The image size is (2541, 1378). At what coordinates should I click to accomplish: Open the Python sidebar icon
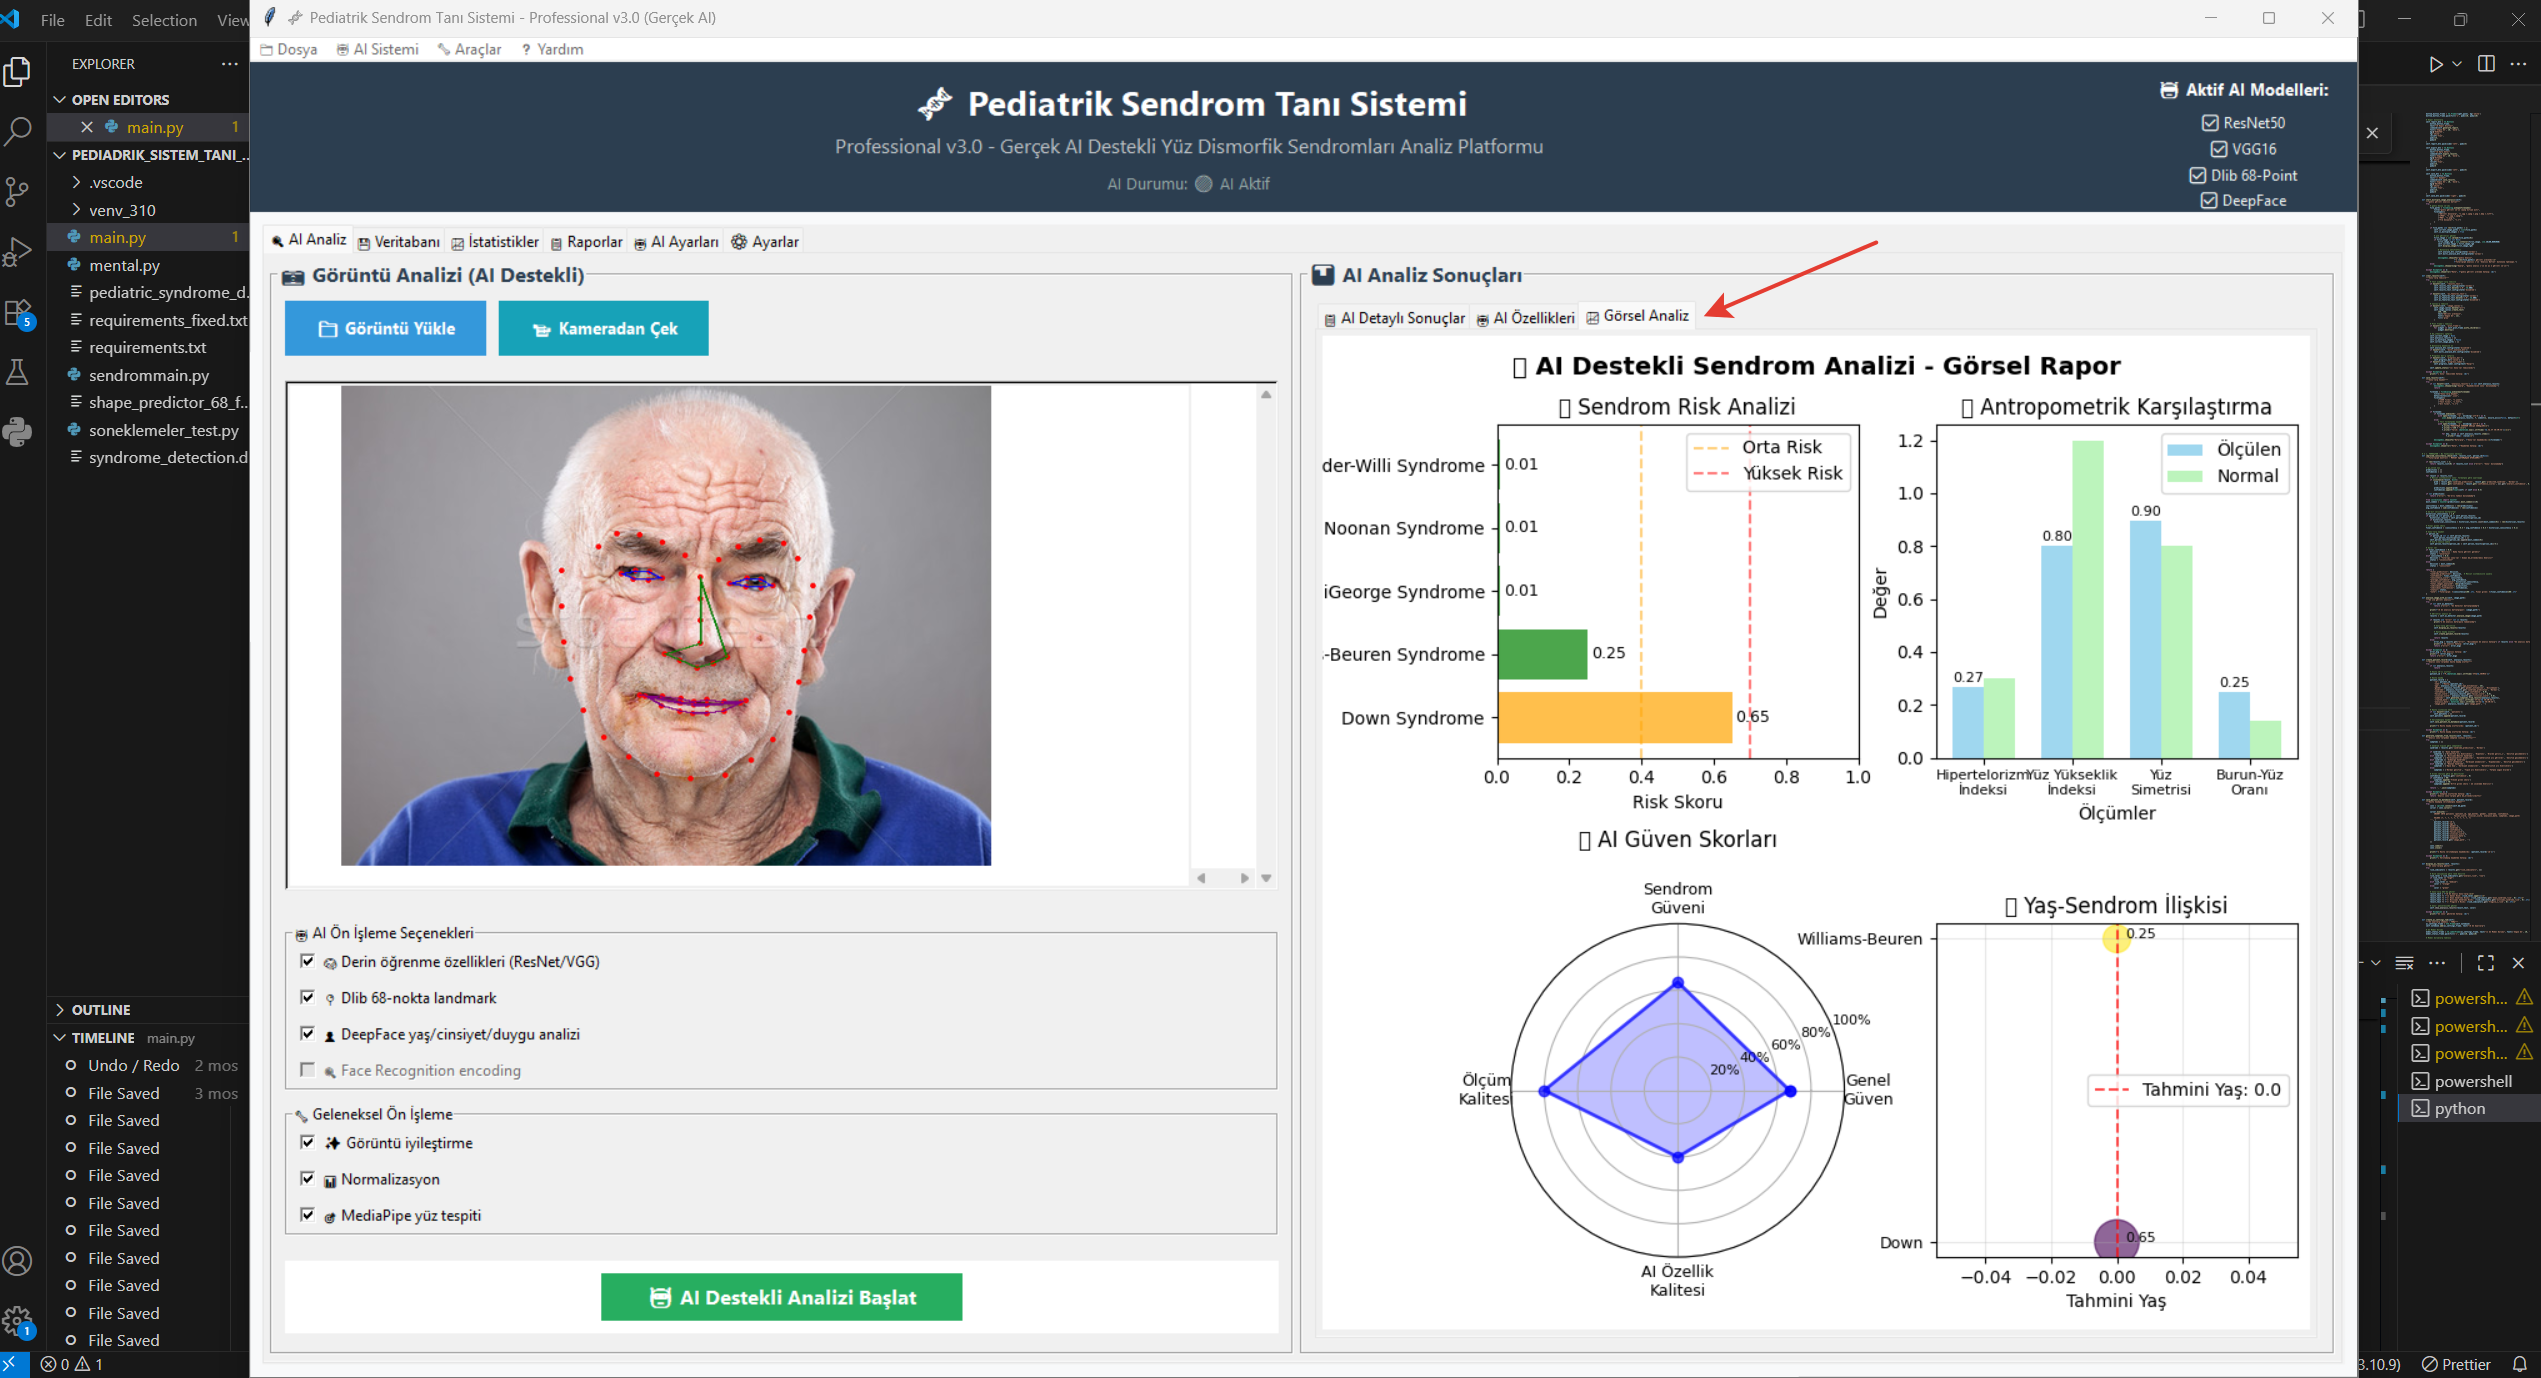tap(18, 432)
